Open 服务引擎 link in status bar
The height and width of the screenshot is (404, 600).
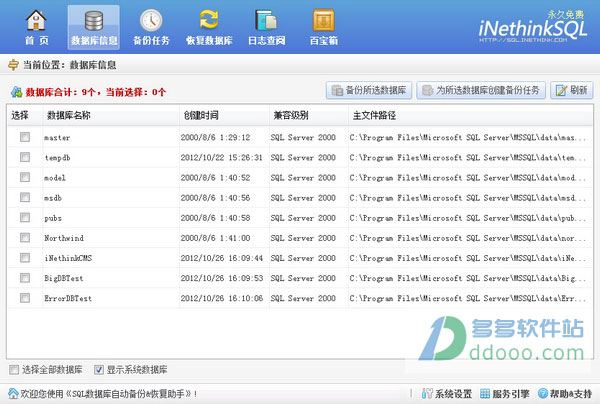coord(511,394)
